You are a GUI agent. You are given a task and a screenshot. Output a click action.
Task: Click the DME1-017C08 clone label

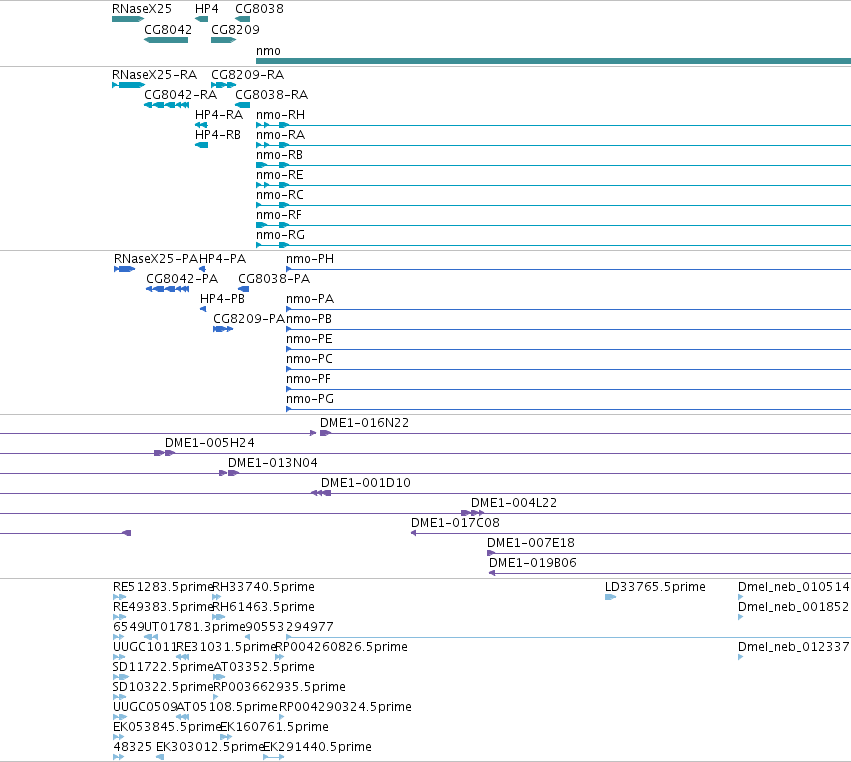click(x=455, y=523)
